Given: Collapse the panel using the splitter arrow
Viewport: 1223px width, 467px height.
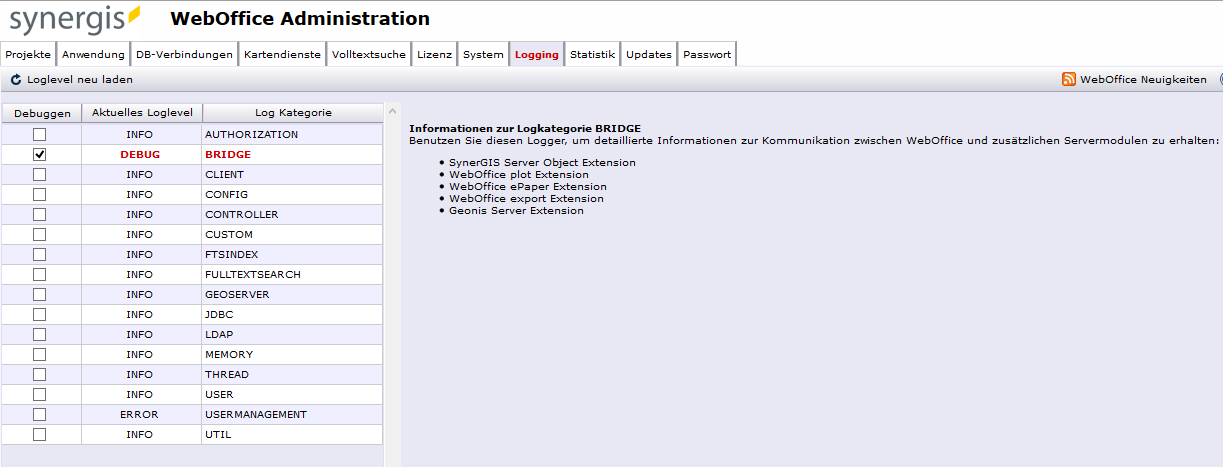Looking at the screenshot, I should (392, 110).
